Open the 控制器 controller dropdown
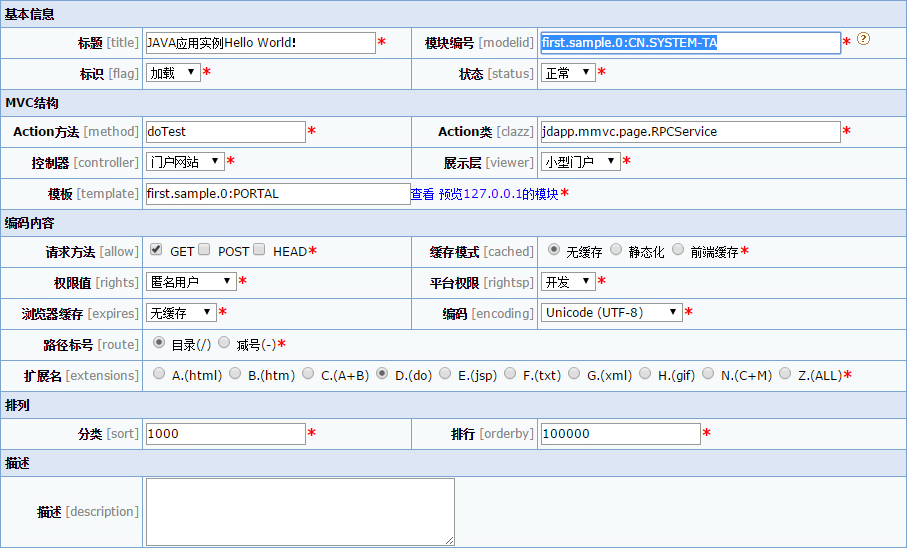This screenshot has height=548, width=907. click(185, 161)
